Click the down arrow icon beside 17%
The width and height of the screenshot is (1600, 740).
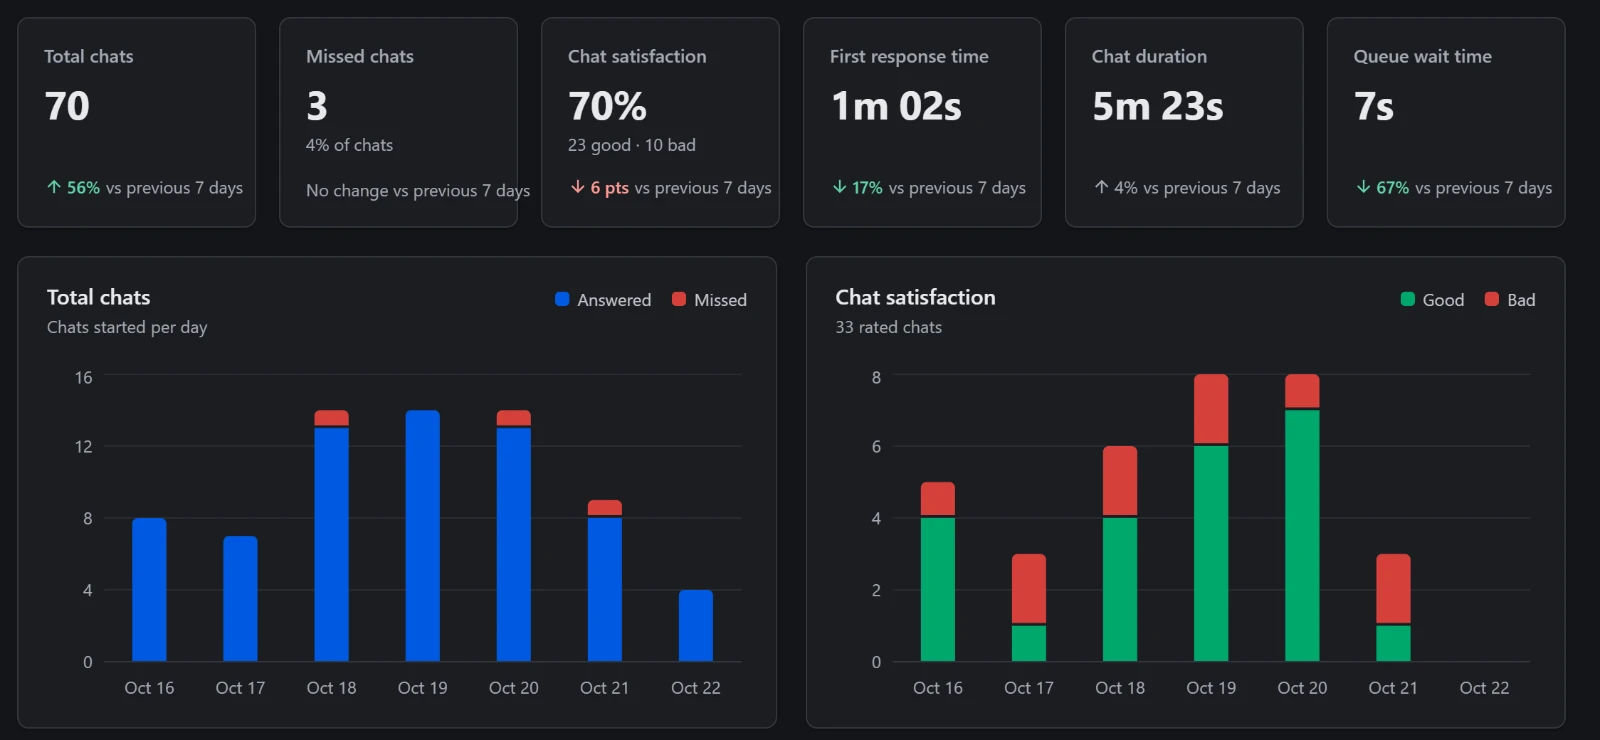(839, 187)
